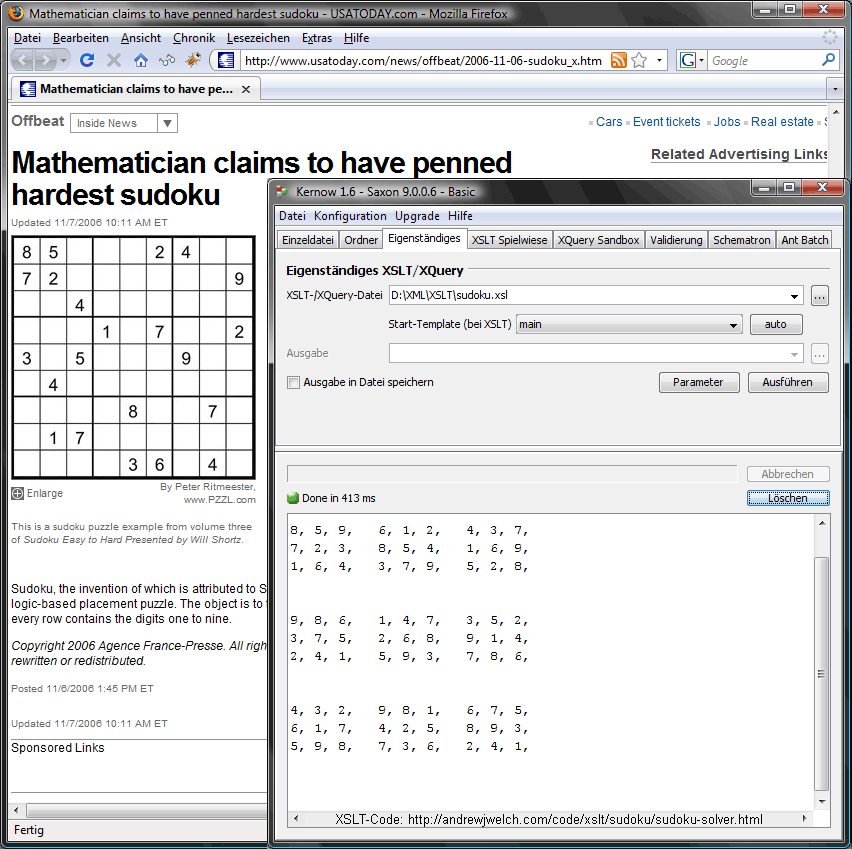852x849 pixels.
Task: Switch to Ant Batch tab
Action: tap(804, 240)
